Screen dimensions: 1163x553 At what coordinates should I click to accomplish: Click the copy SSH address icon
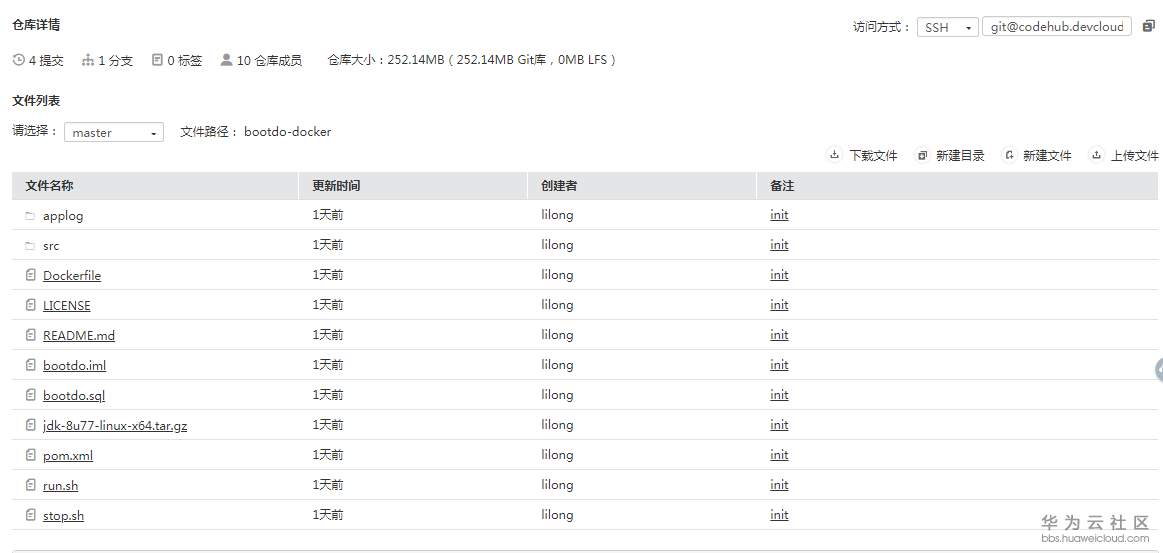coord(1148,27)
